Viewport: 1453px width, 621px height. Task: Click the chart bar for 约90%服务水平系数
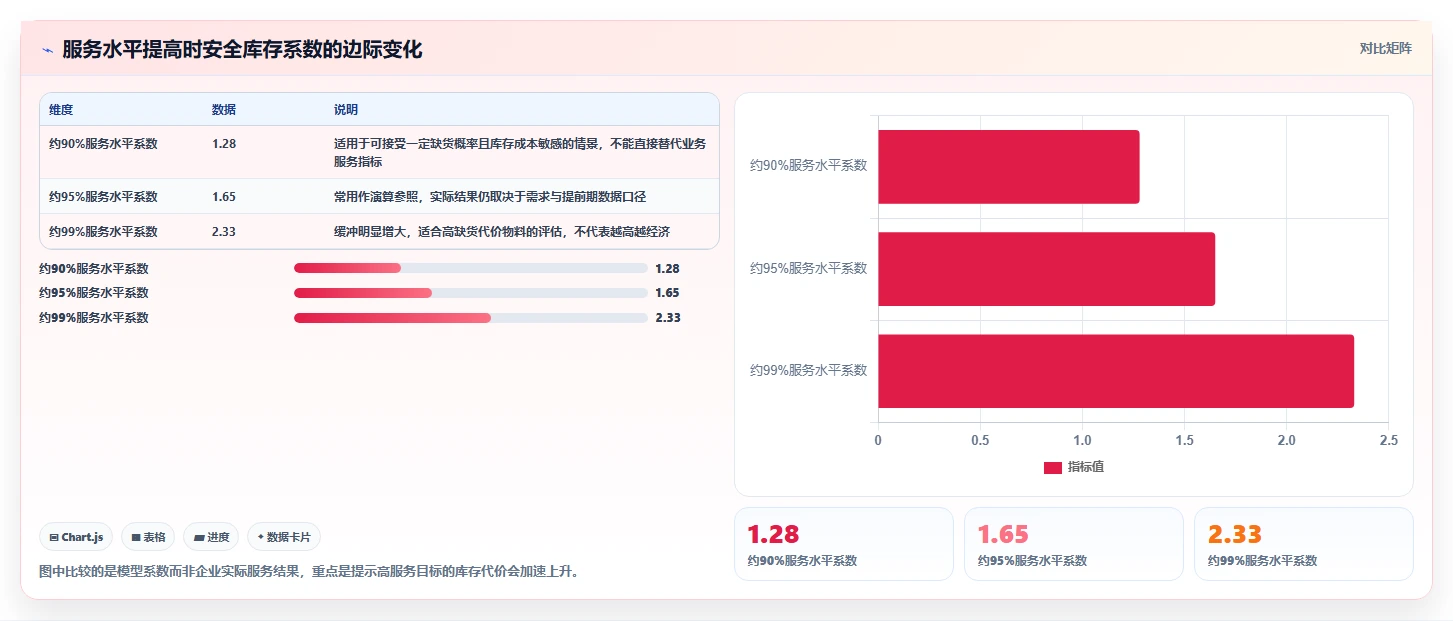(x=1009, y=167)
